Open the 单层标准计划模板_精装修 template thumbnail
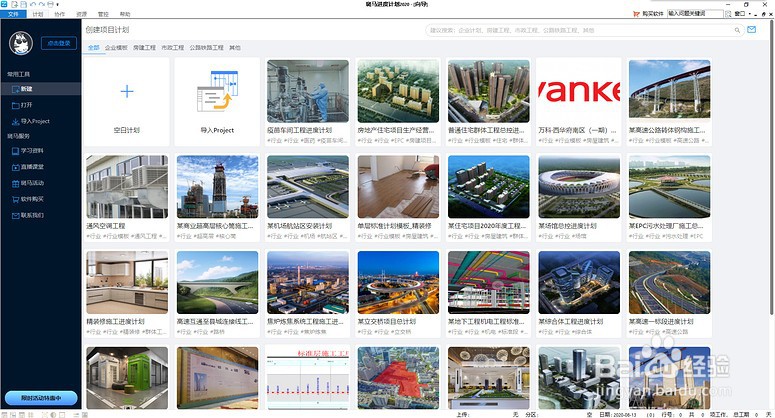This screenshot has width=775, height=418. coord(398,187)
